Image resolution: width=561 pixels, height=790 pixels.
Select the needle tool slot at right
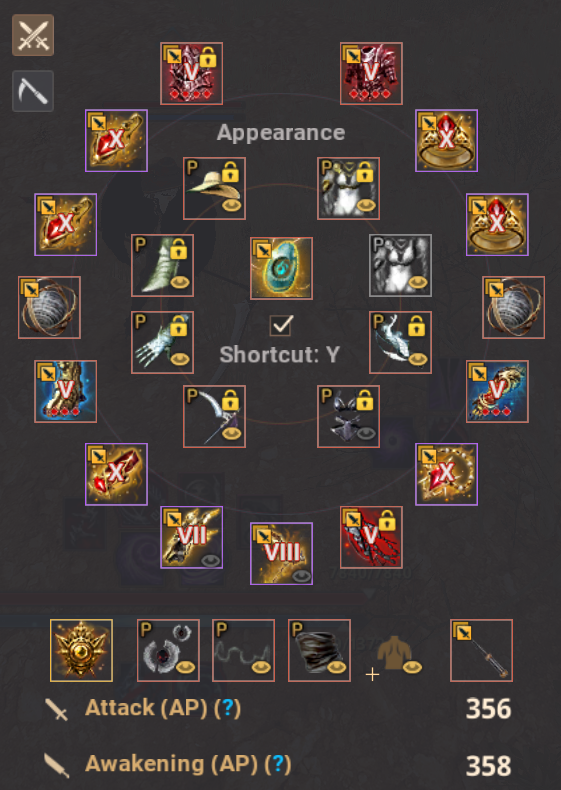tap(481, 650)
